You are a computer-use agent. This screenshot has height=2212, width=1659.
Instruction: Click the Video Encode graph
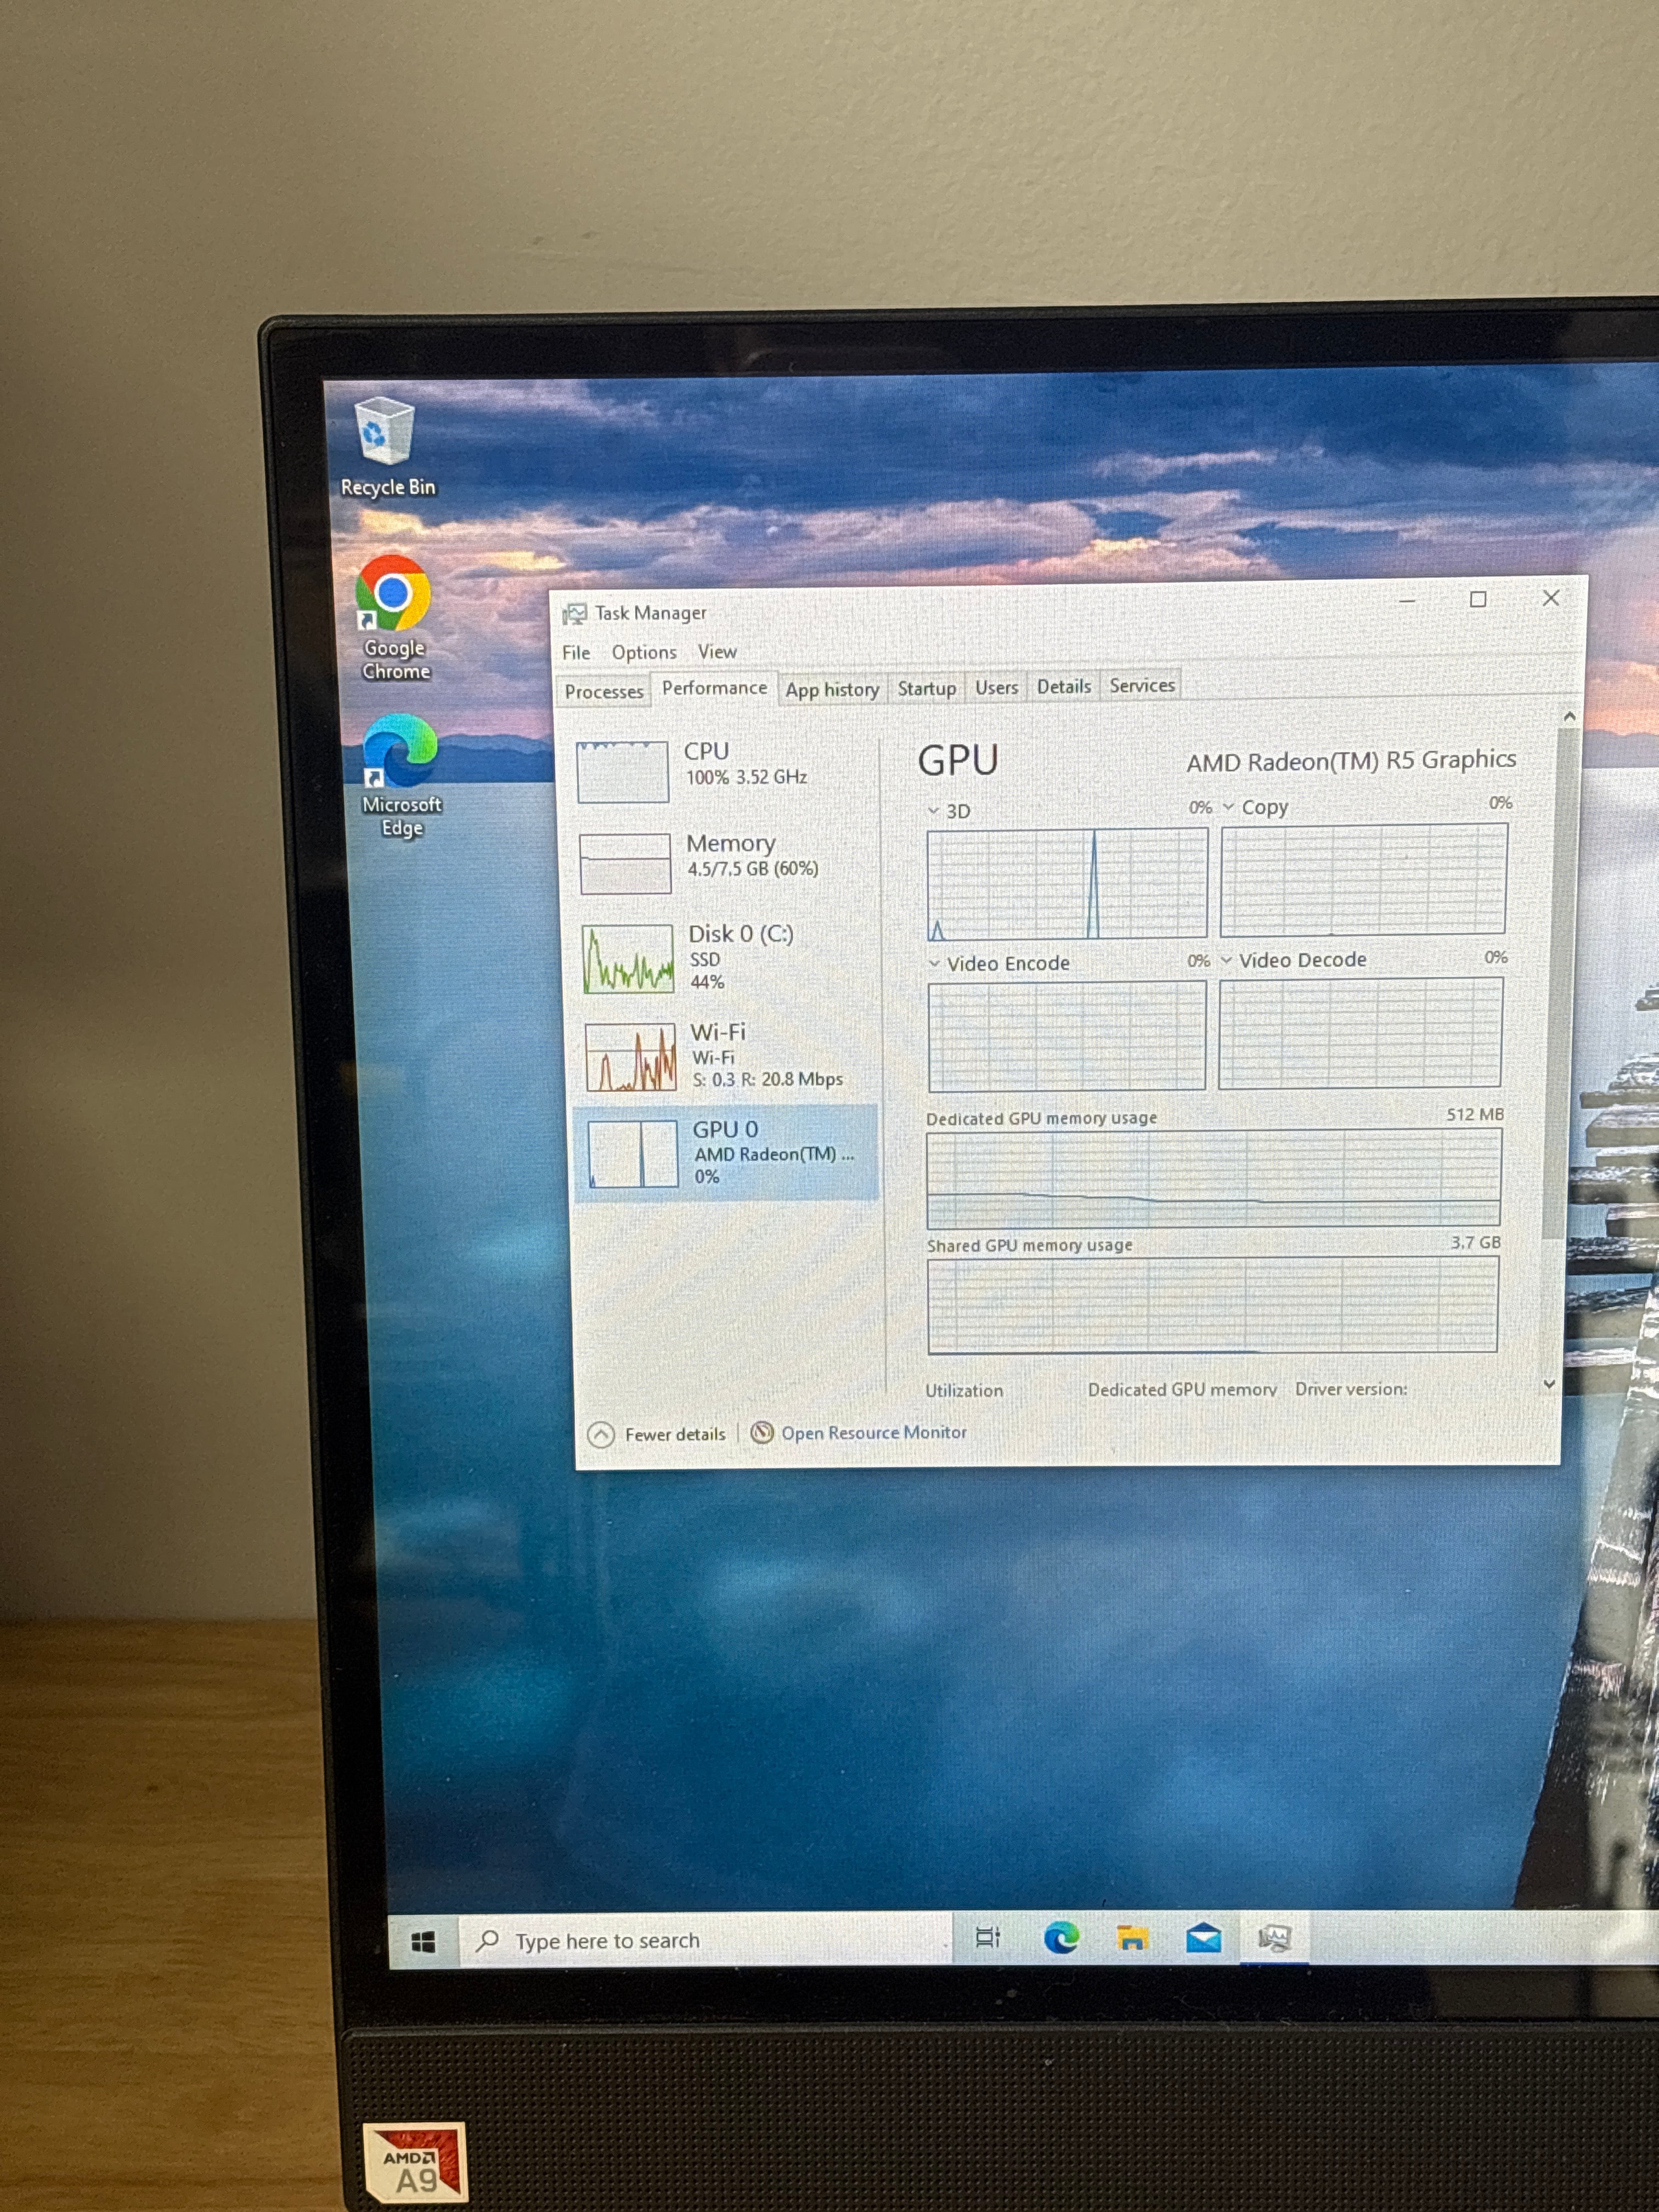[1067, 1036]
